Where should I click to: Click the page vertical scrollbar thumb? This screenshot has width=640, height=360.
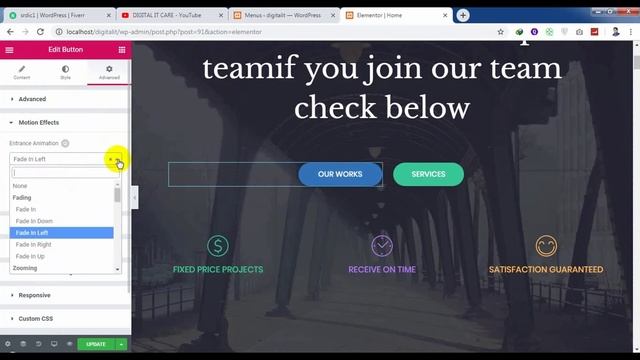coord(636,62)
